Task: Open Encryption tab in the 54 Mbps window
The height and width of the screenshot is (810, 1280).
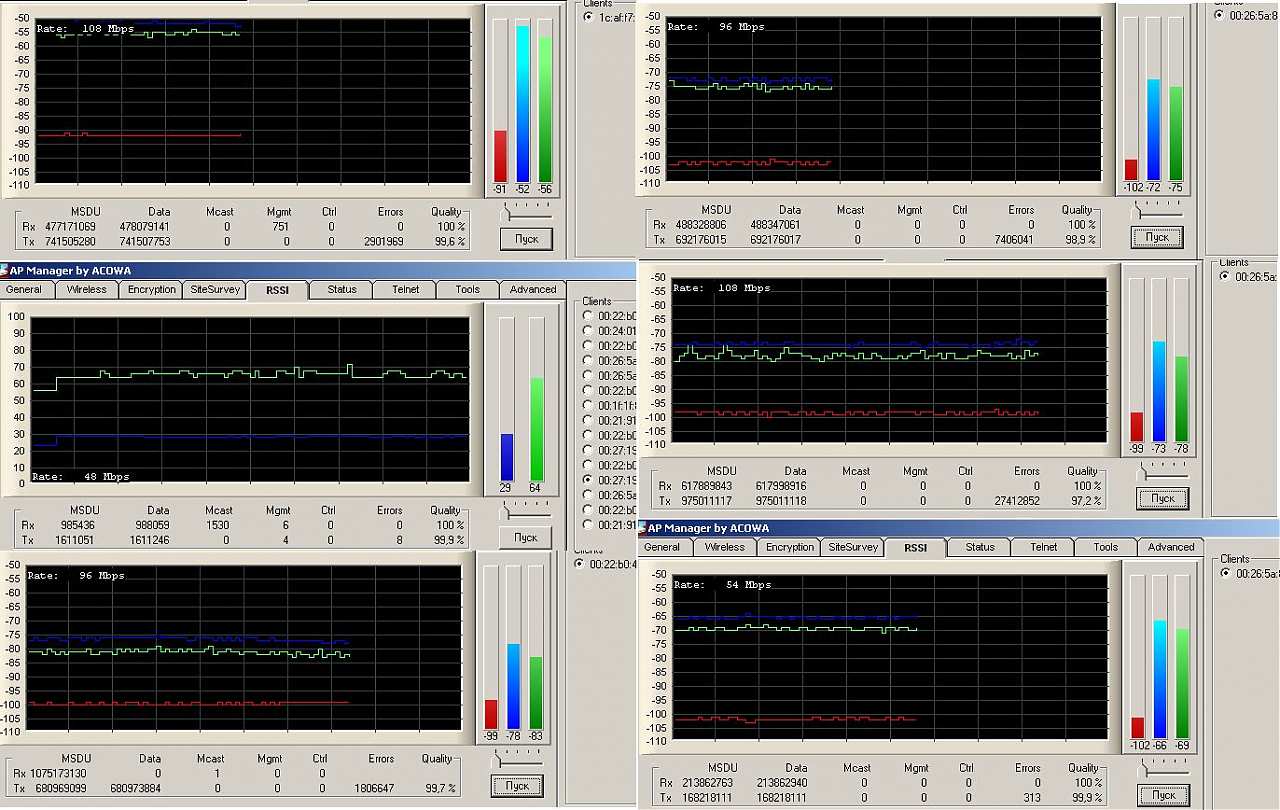Action: click(x=790, y=548)
